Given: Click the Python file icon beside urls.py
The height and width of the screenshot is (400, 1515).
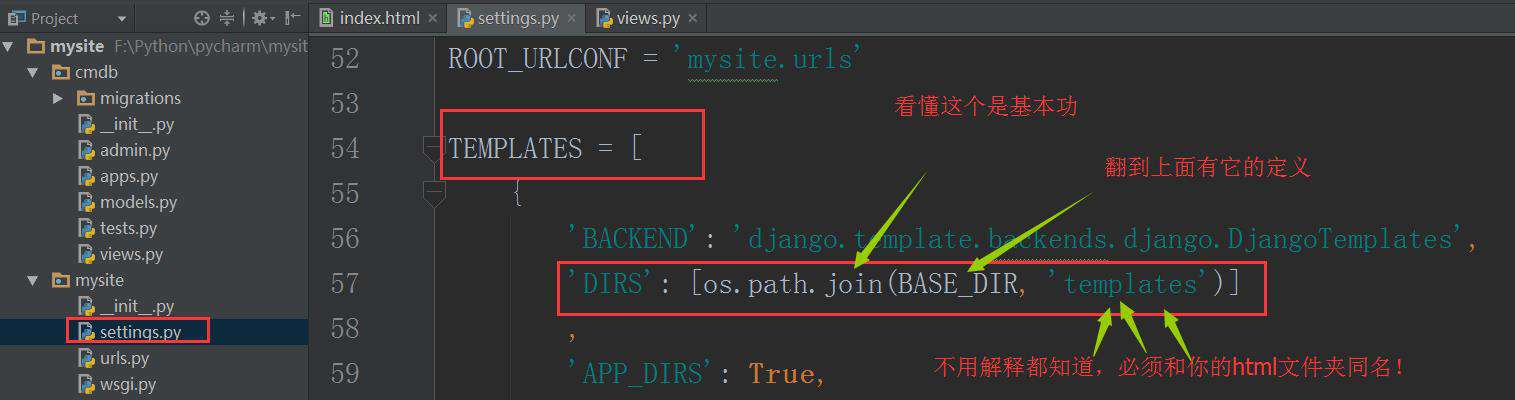Looking at the screenshot, I should (86, 358).
